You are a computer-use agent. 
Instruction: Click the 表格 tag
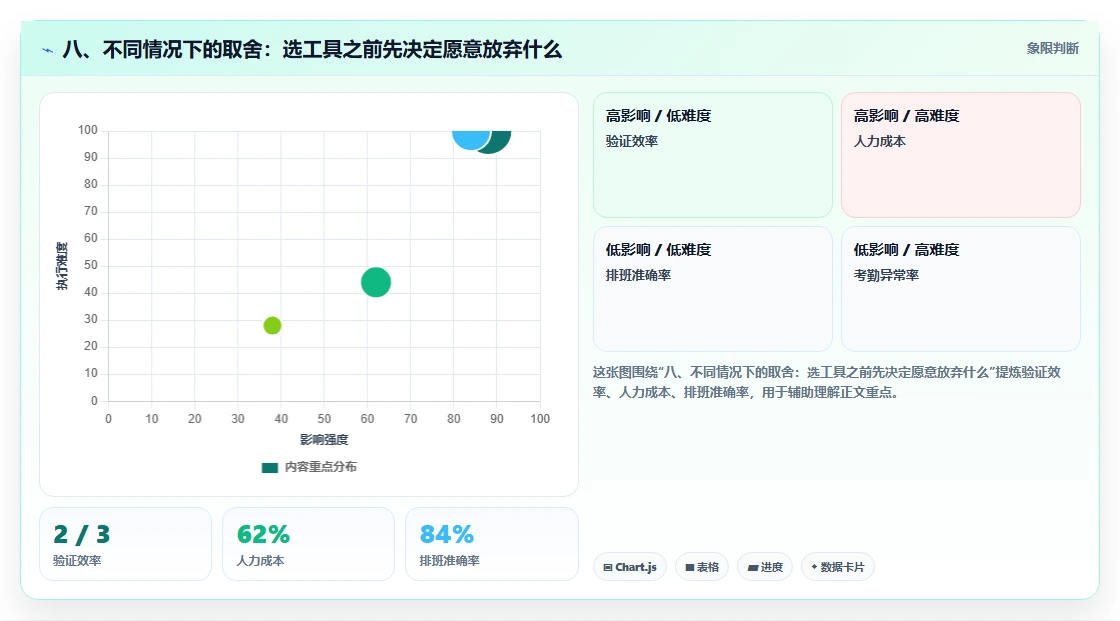(701, 567)
